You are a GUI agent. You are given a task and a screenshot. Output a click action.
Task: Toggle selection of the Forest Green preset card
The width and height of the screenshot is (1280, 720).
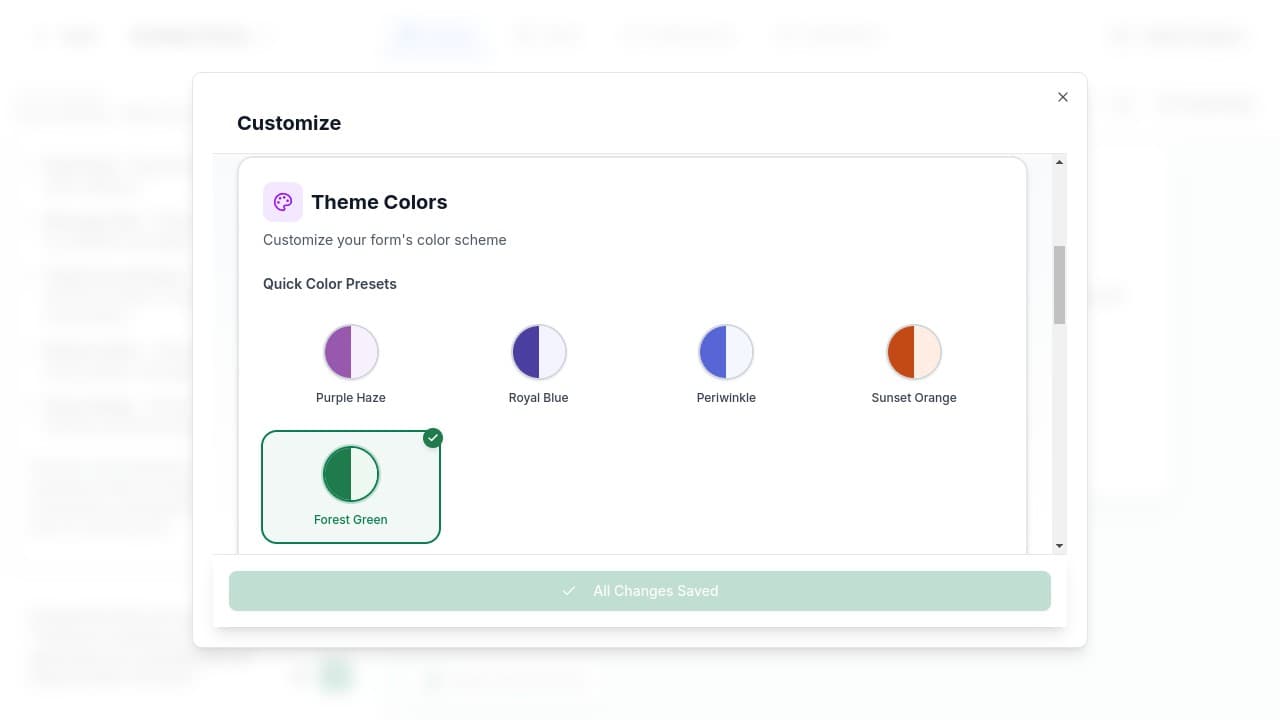(x=351, y=487)
